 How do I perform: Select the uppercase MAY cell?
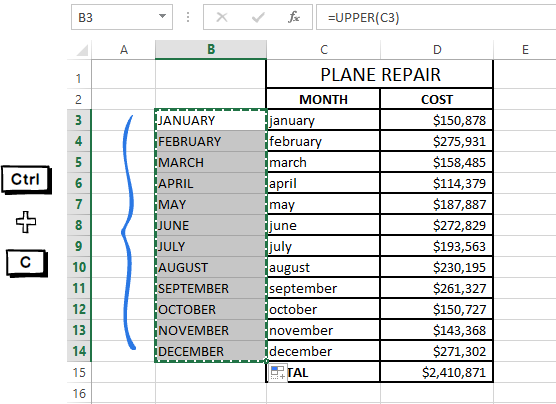click(211, 204)
